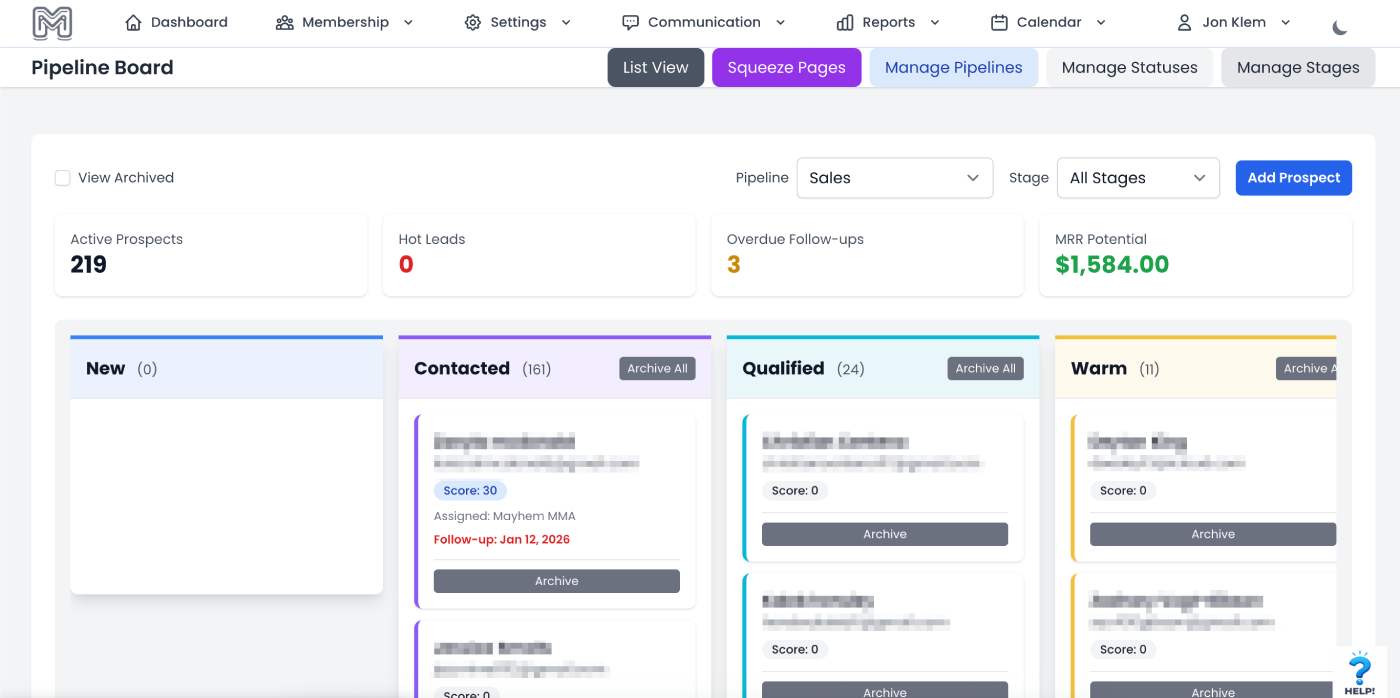Archive all Contacted prospects

[x=657, y=369]
